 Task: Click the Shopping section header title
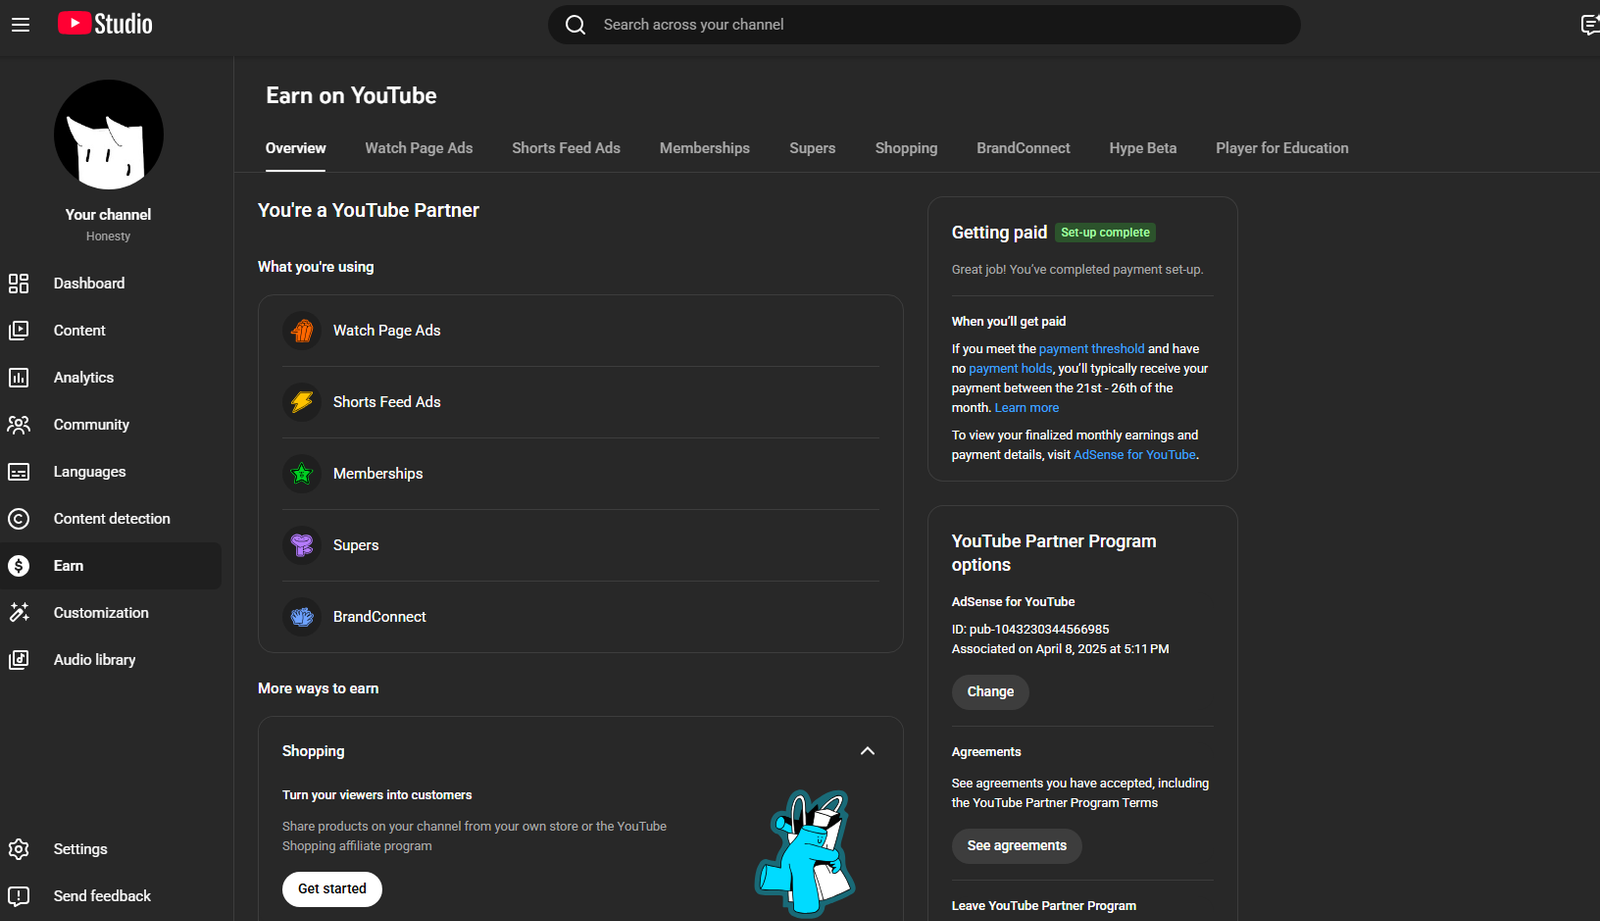[x=313, y=751]
